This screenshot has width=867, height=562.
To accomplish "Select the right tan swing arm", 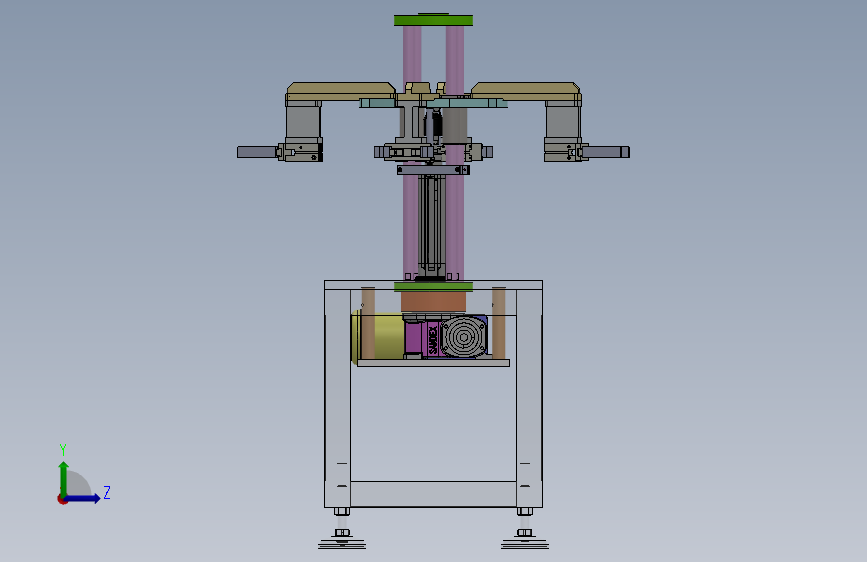I will (x=526, y=91).
